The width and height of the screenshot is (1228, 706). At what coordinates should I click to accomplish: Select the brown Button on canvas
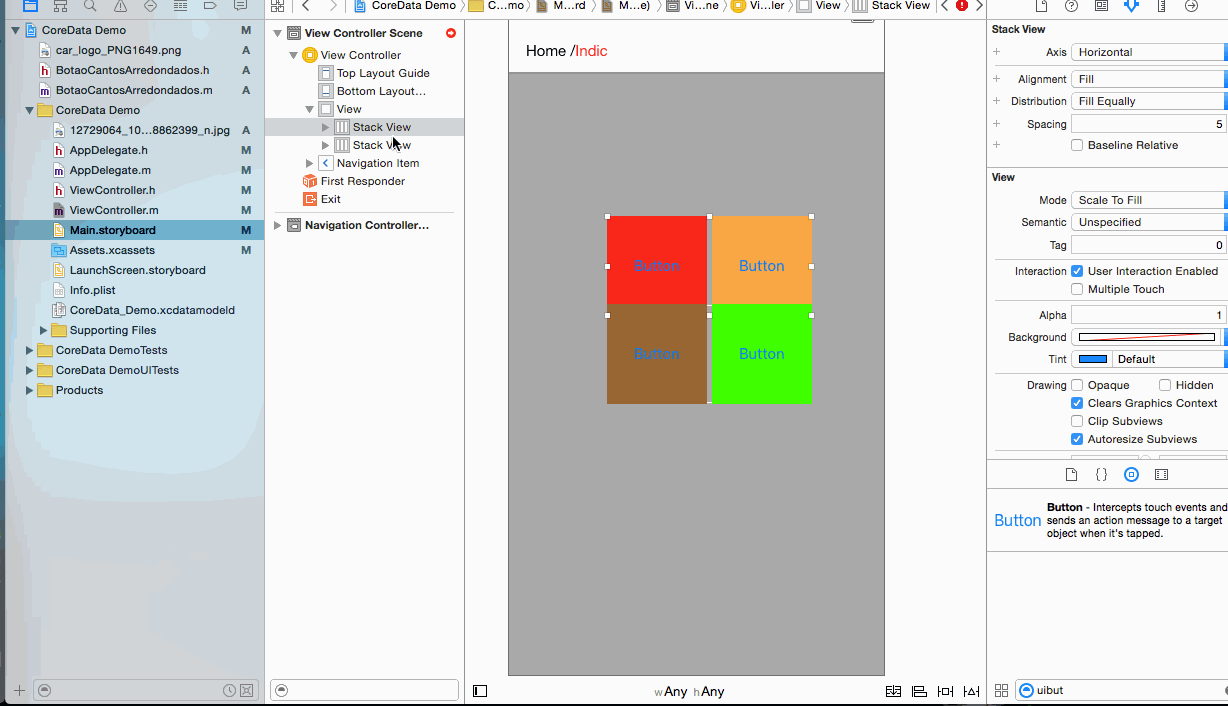(657, 354)
